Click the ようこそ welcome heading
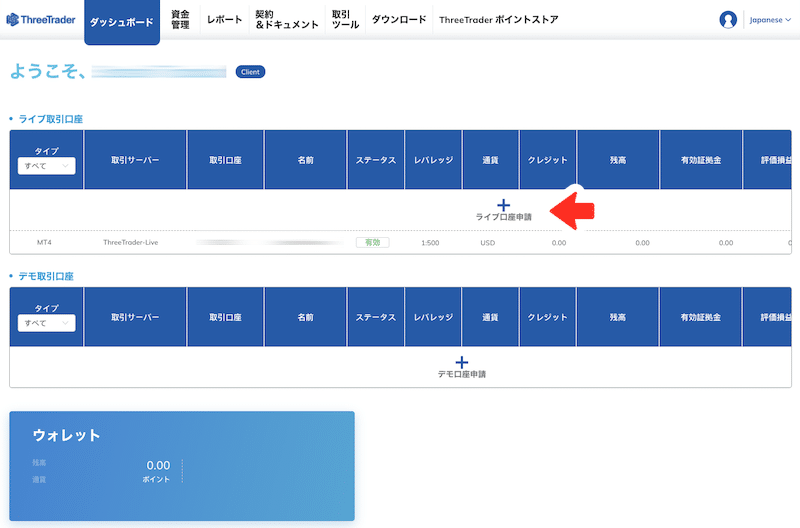 [48, 71]
